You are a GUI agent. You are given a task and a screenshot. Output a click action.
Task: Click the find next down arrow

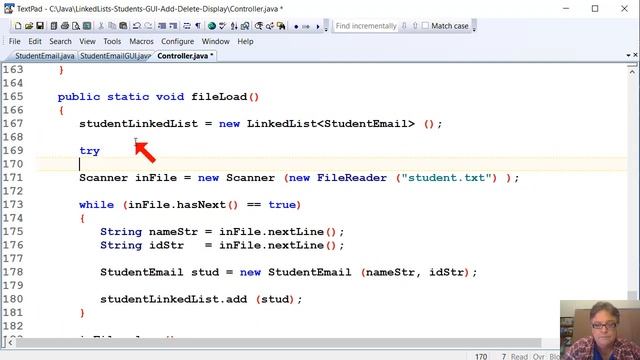point(404,26)
